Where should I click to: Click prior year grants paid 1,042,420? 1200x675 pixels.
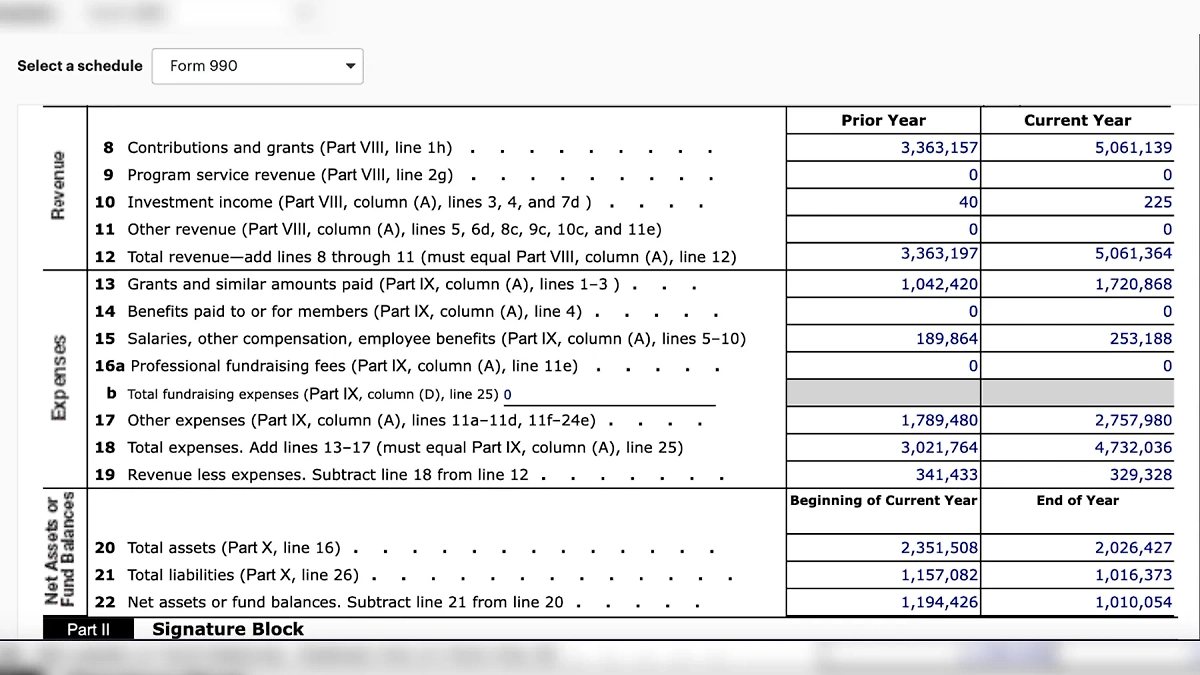[x=939, y=284]
